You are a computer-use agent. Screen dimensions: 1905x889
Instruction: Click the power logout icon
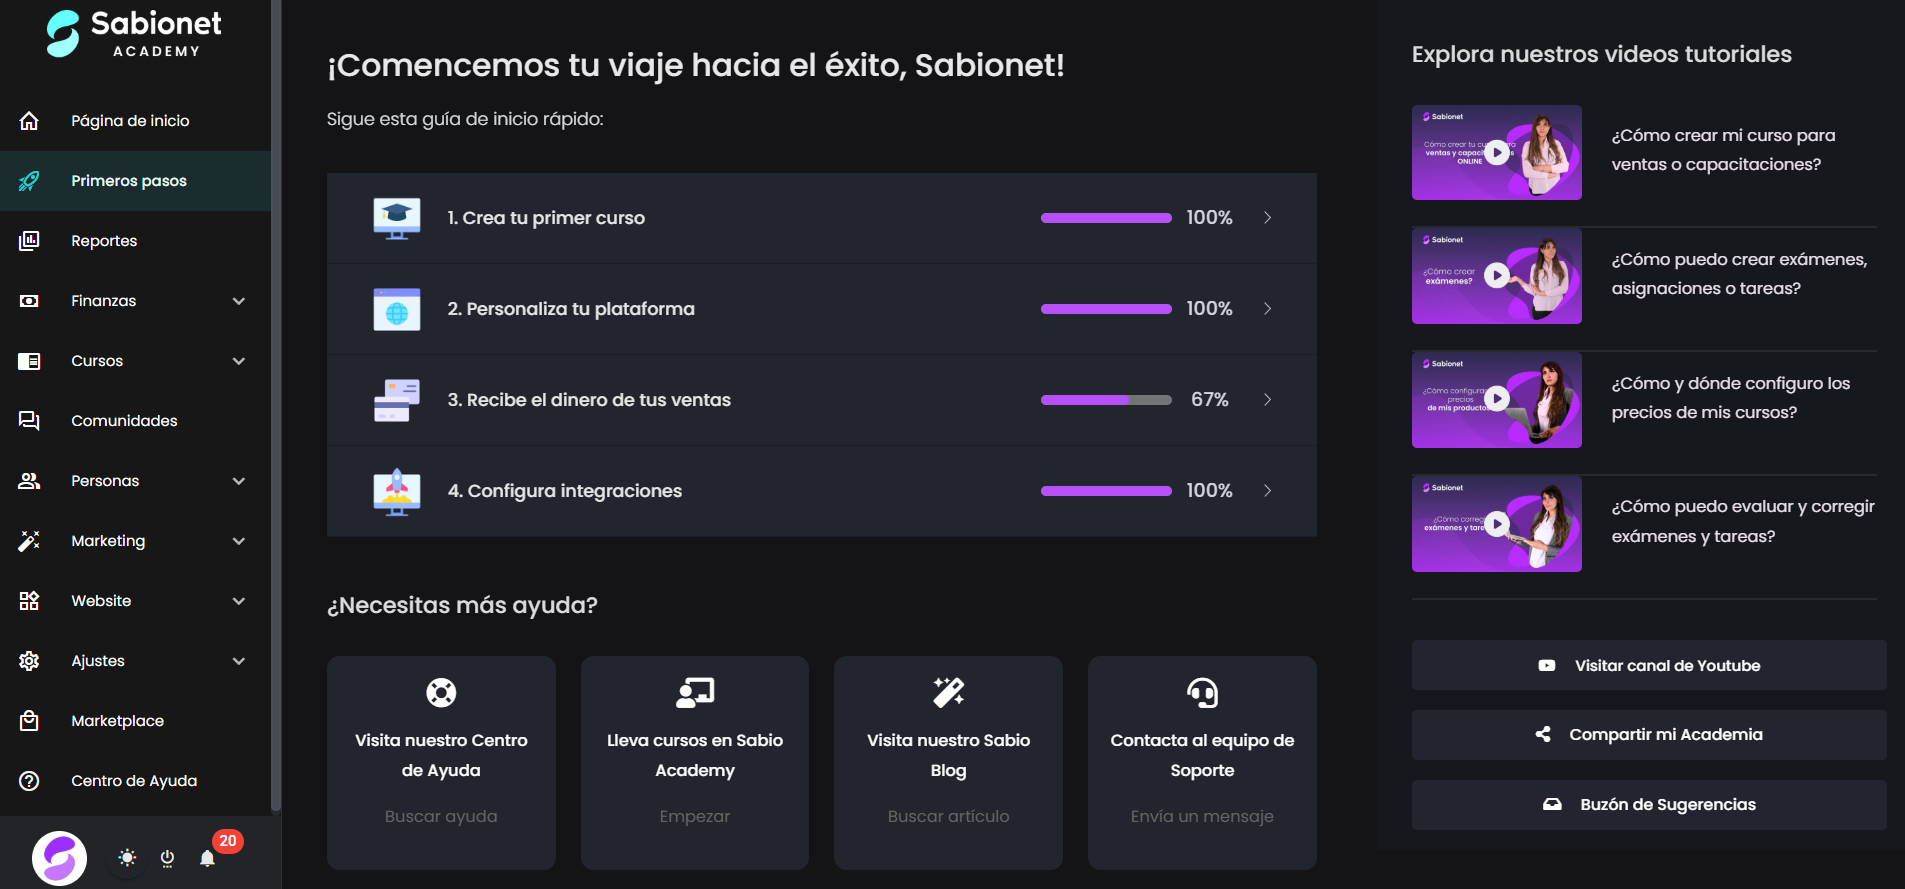[167, 858]
